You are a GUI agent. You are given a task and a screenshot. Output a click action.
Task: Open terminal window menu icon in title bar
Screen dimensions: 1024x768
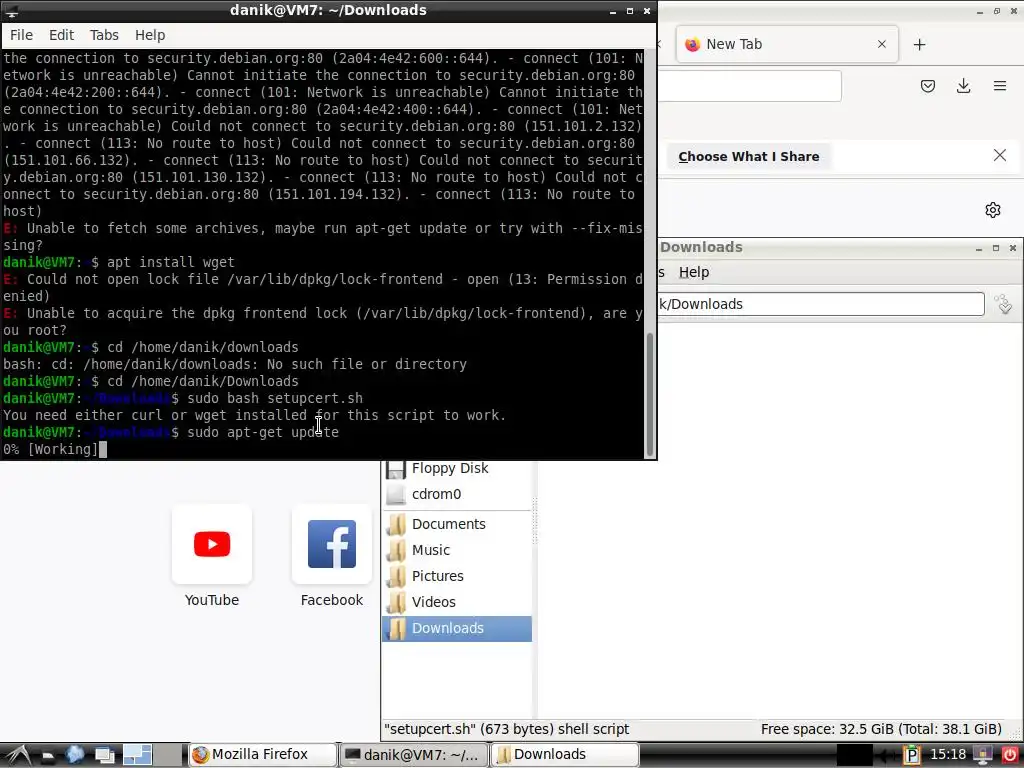point(11,10)
